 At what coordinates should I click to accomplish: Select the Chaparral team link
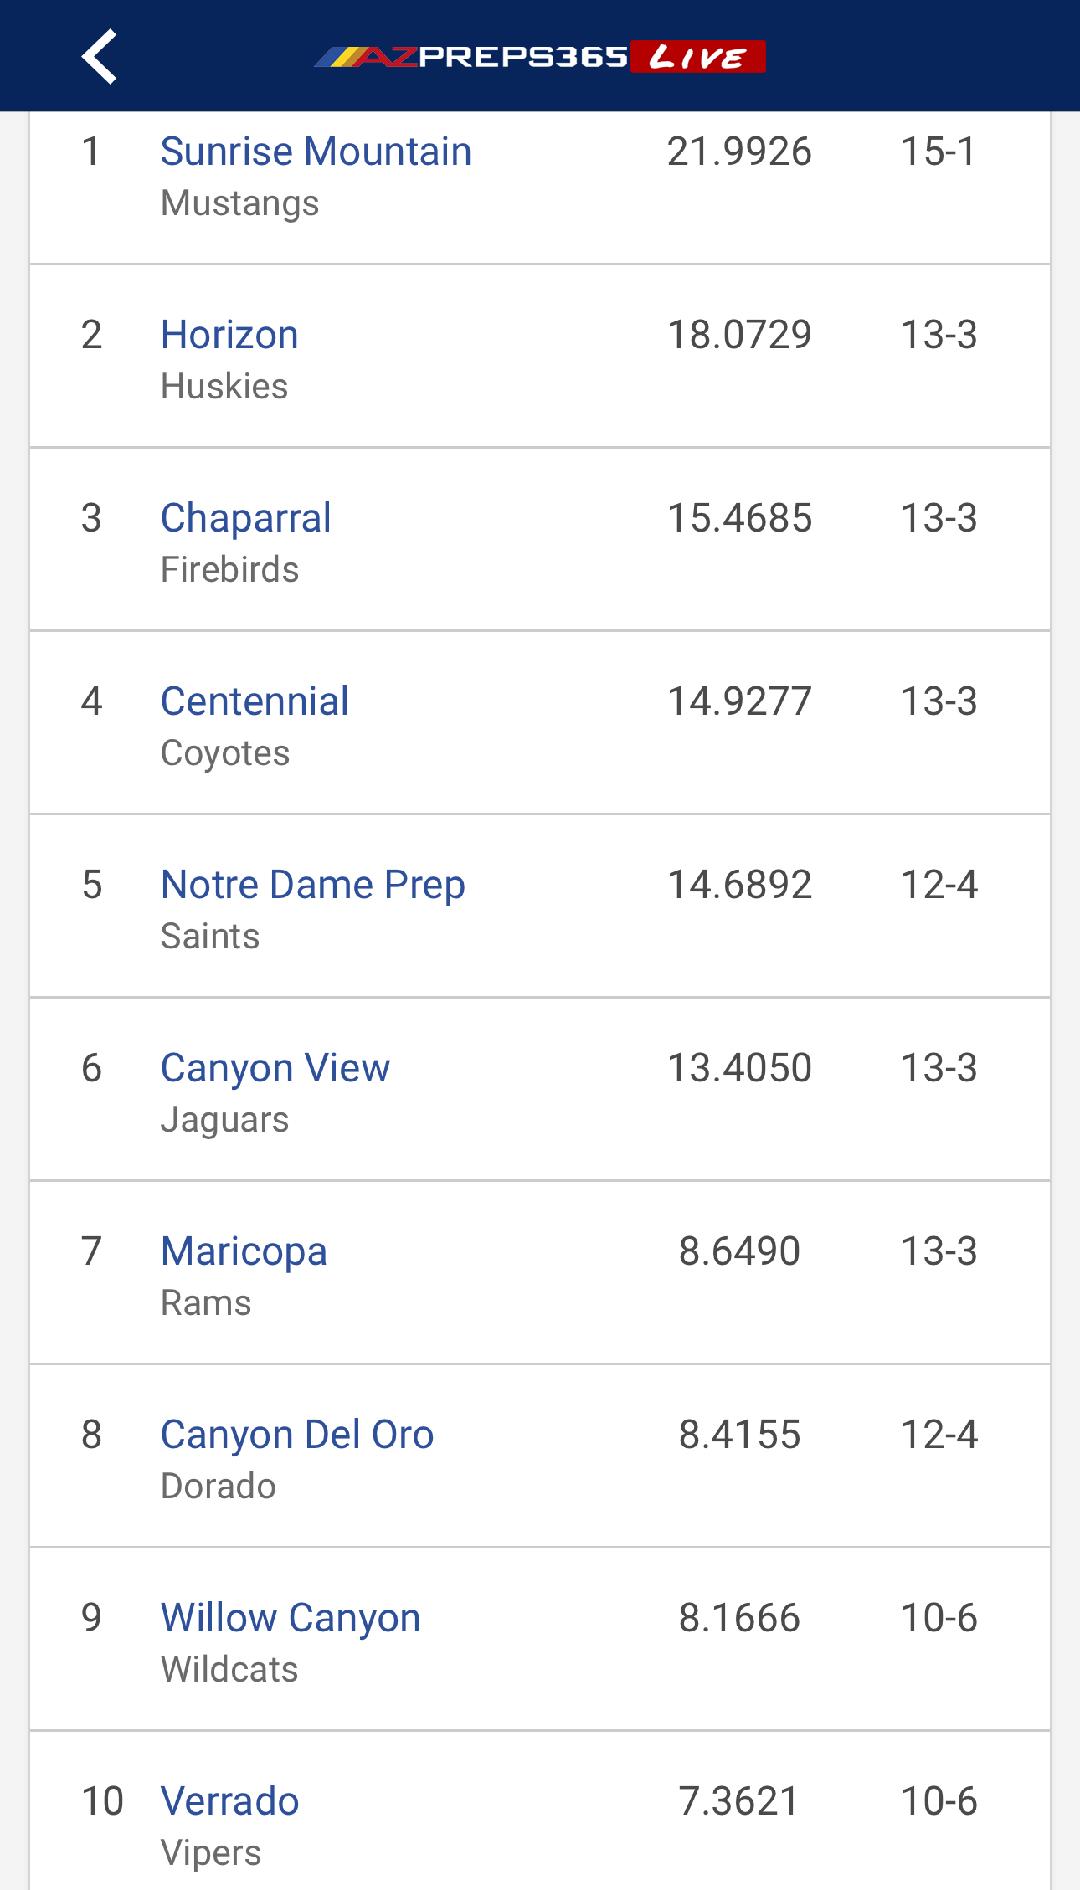click(x=245, y=518)
